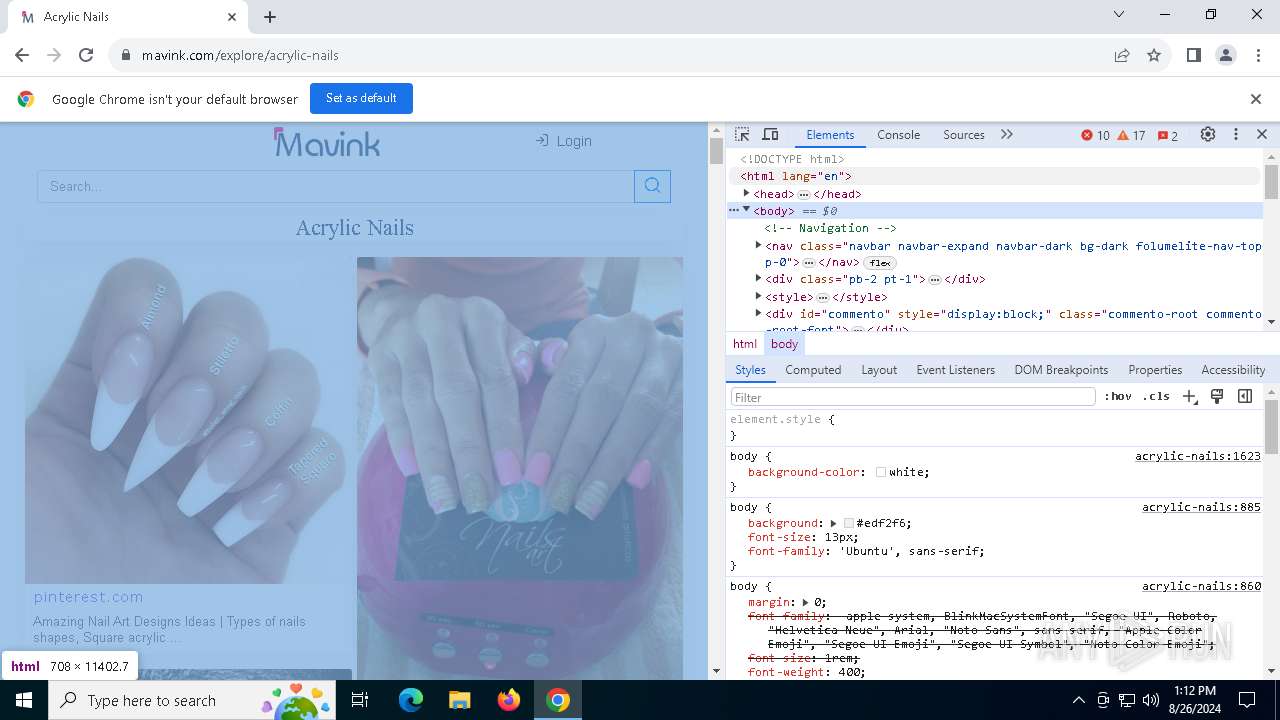1280x720 pixels.
Task: Click the issues count 2
Action: point(1168,136)
